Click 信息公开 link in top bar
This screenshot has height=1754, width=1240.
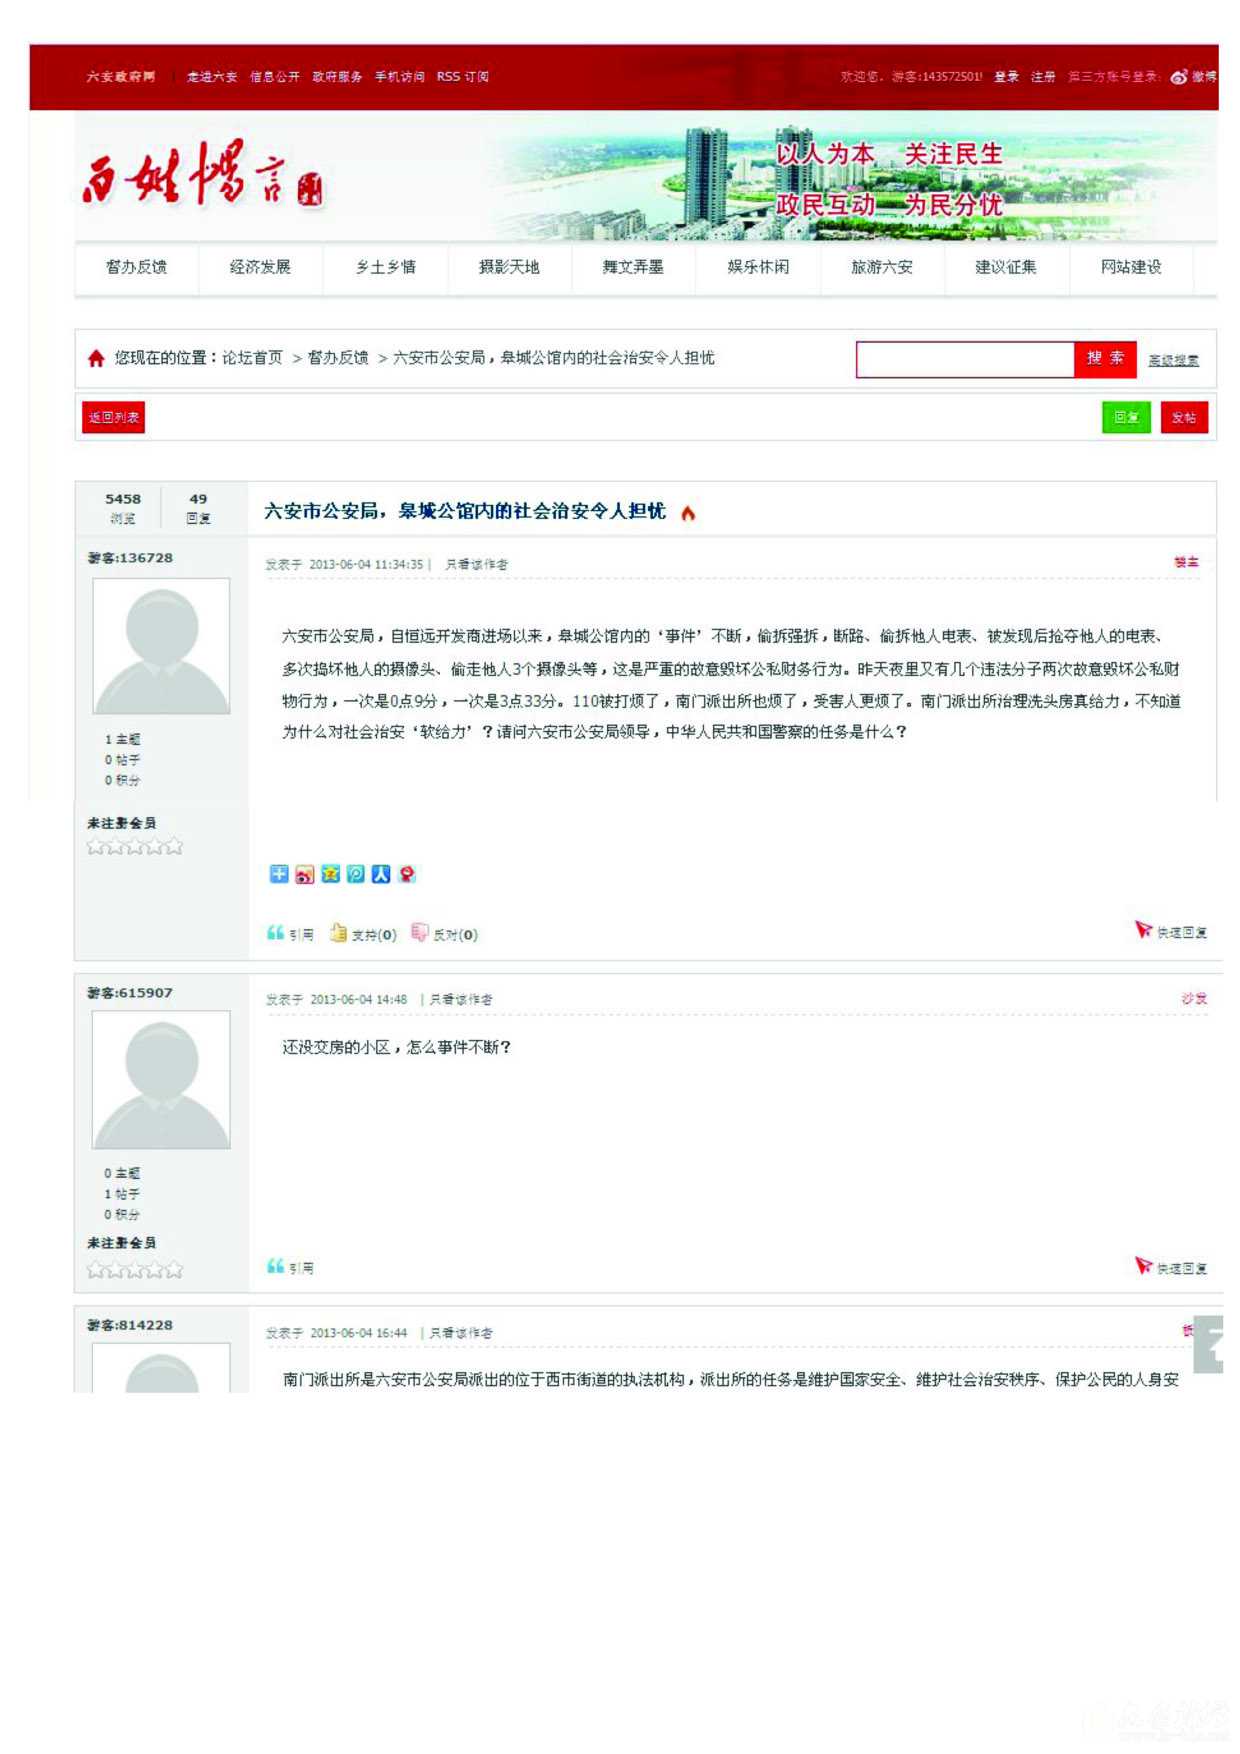pos(275,77)
